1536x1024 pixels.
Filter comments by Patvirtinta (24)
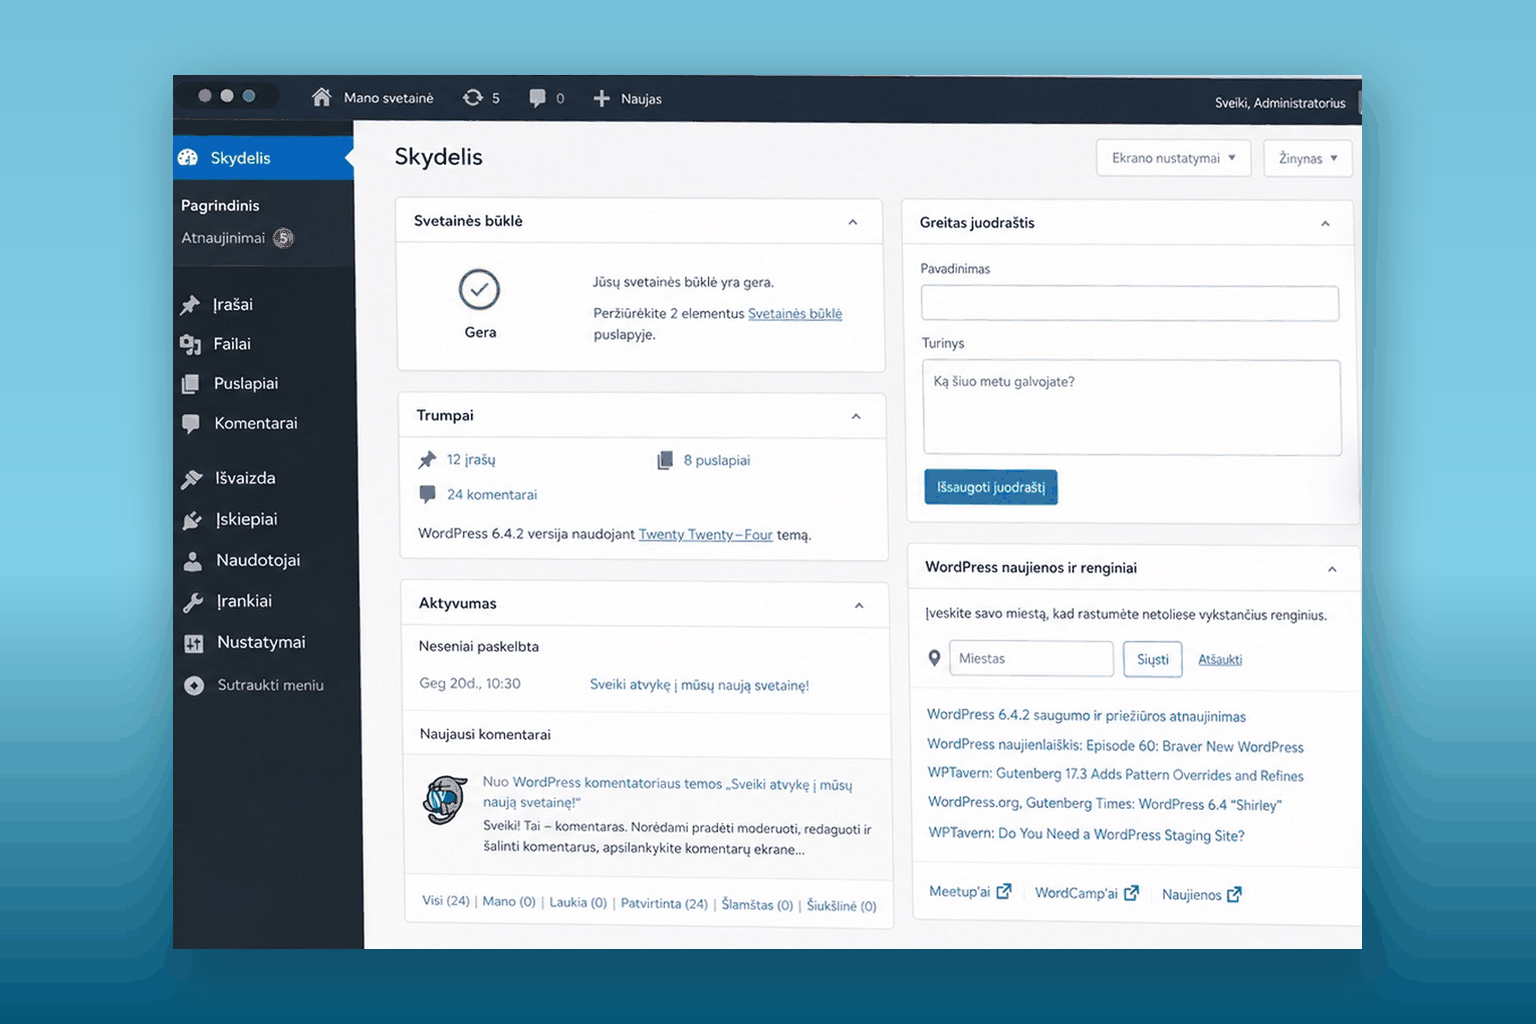point(664,903)
